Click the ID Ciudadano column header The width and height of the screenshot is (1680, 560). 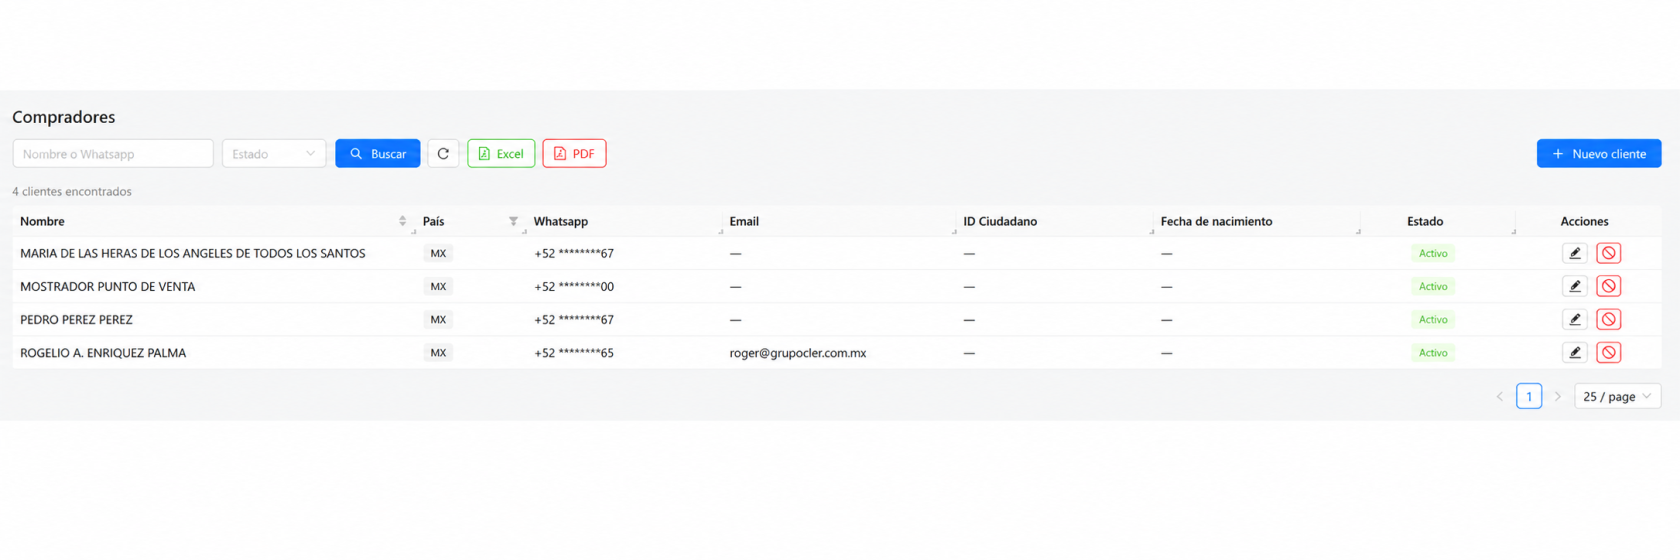(x=1000, y=221)
